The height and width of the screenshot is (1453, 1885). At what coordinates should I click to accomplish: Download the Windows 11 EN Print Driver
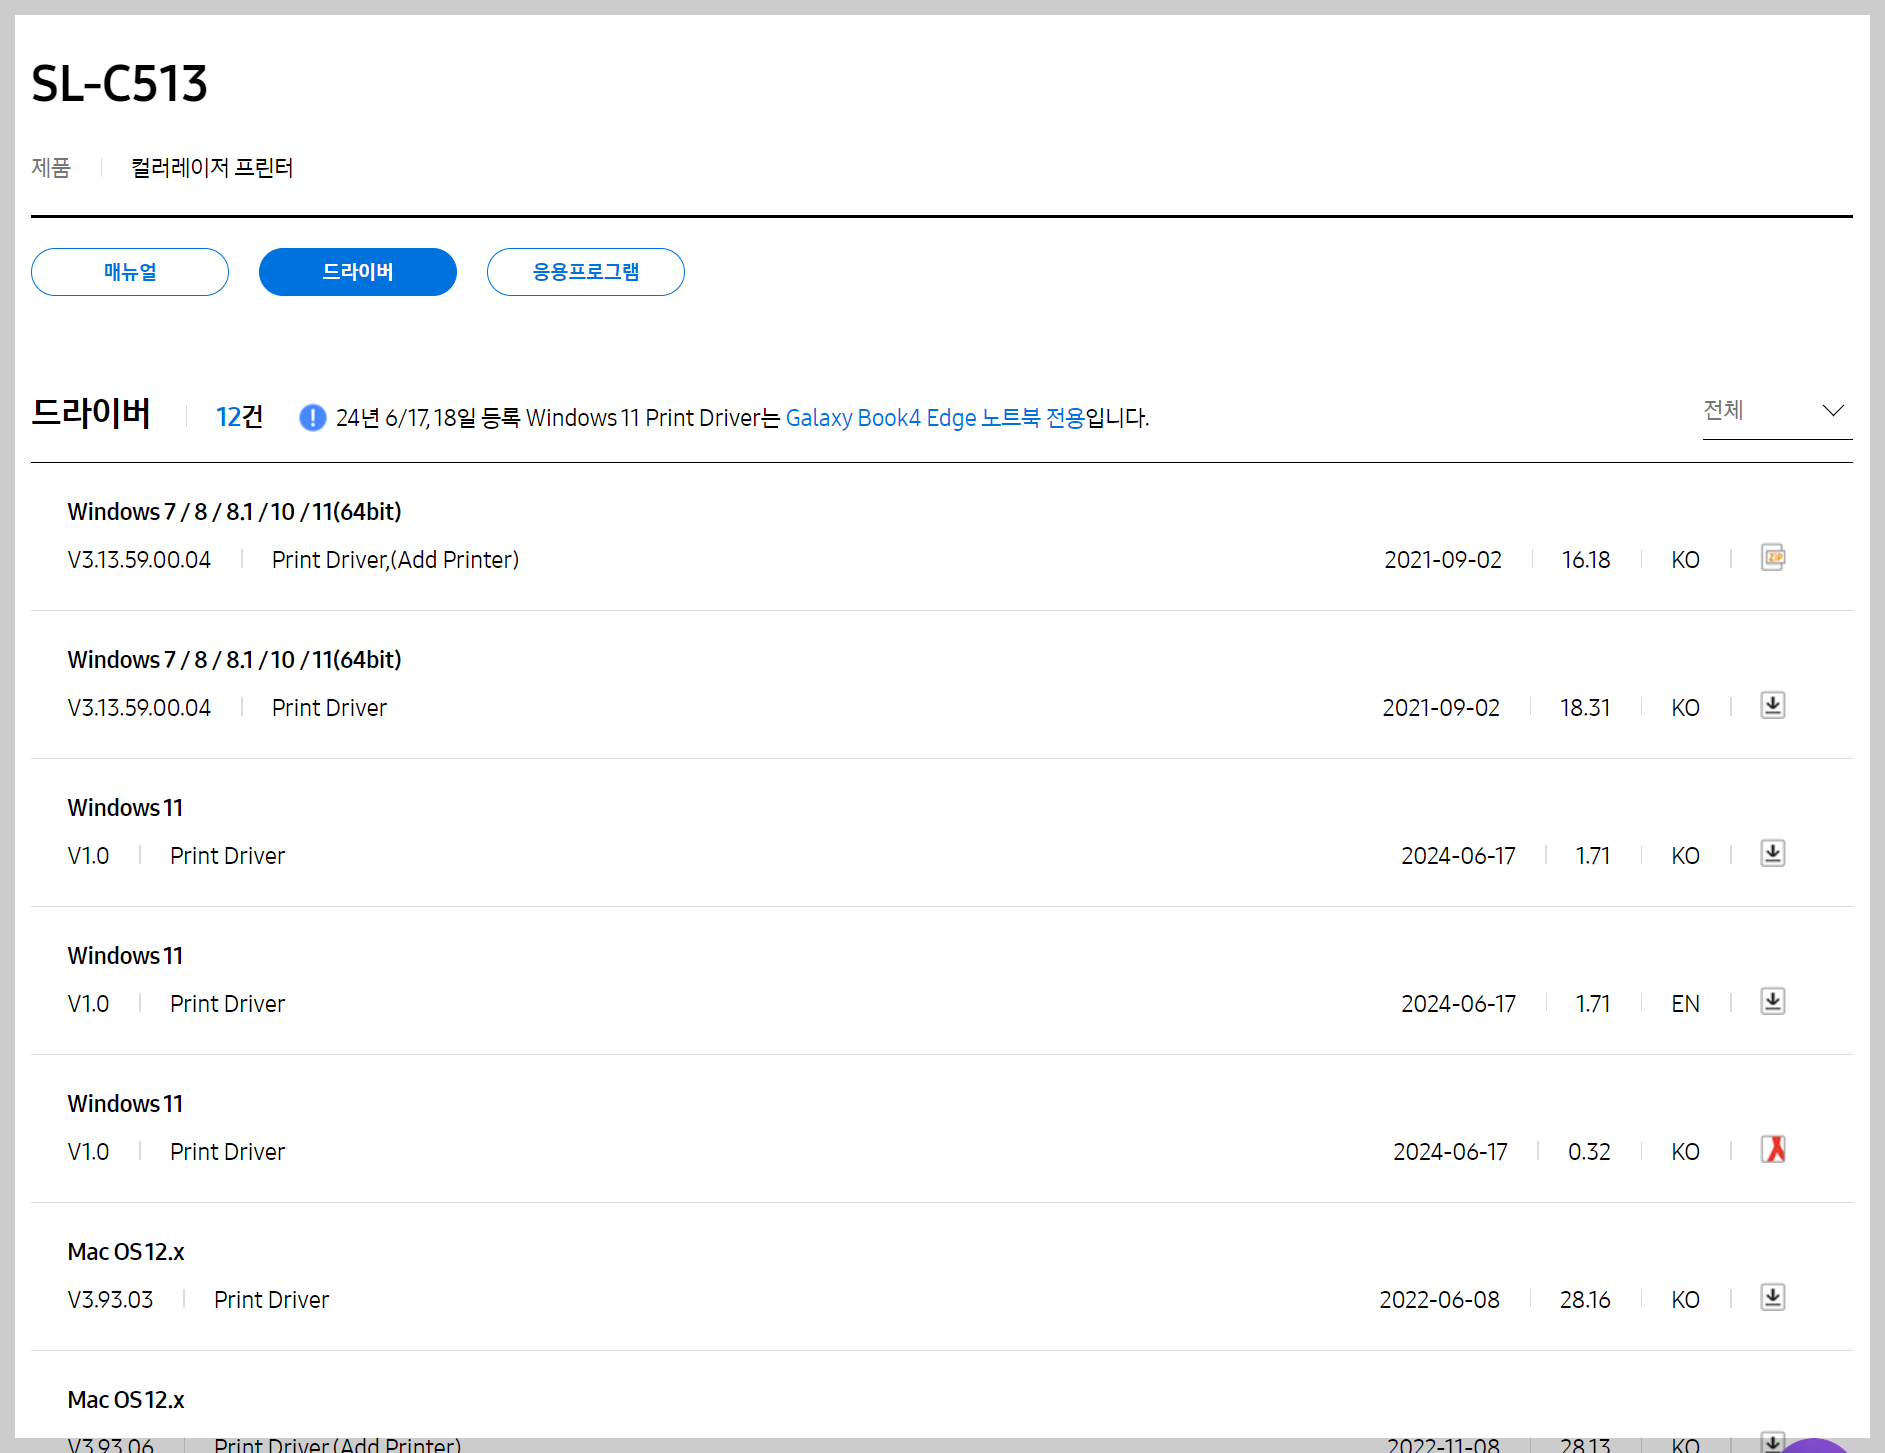pos(1773,1001)
